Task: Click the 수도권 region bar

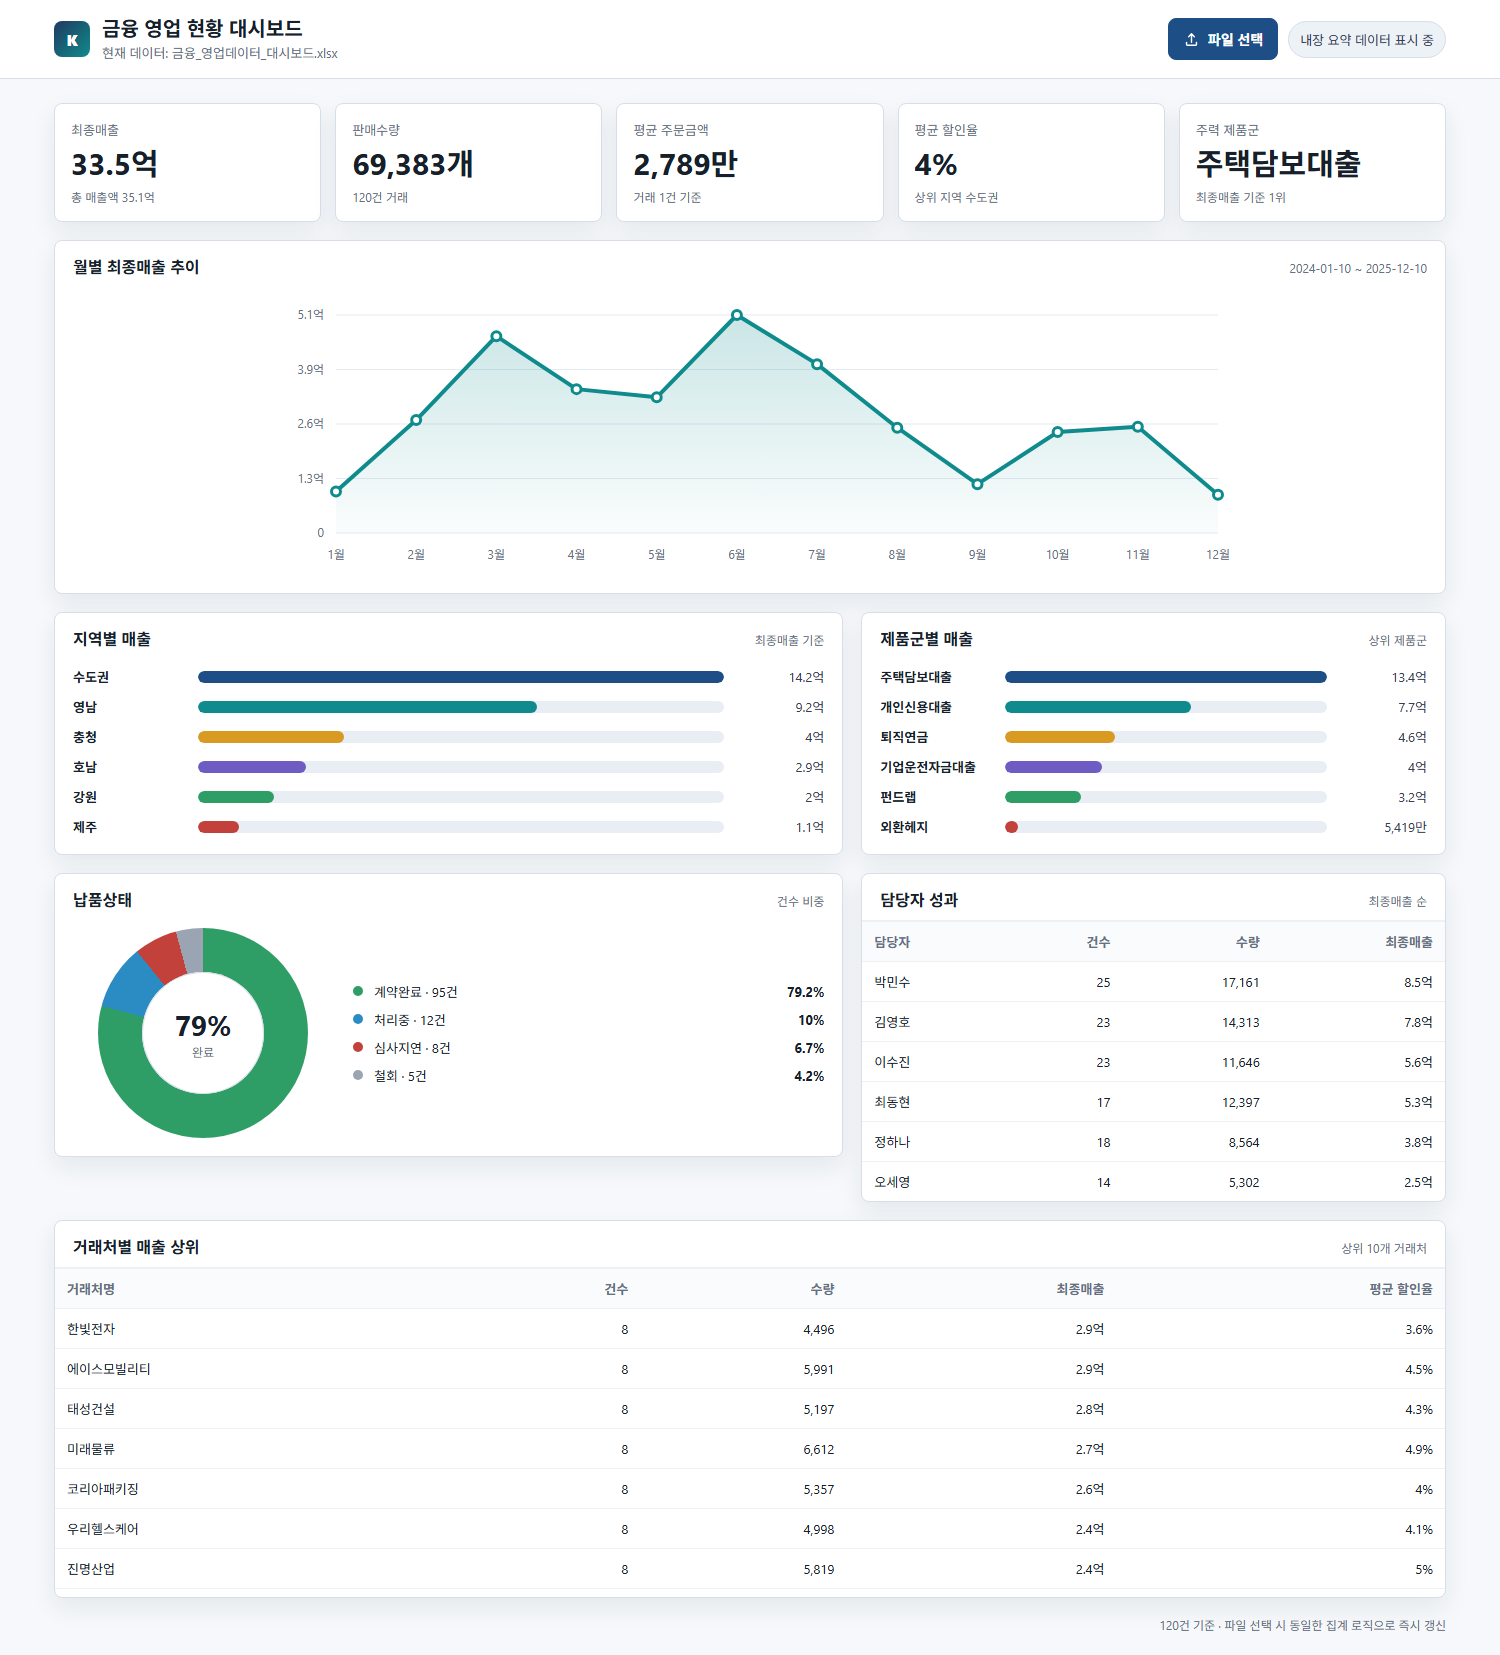Action: (461, 677)
